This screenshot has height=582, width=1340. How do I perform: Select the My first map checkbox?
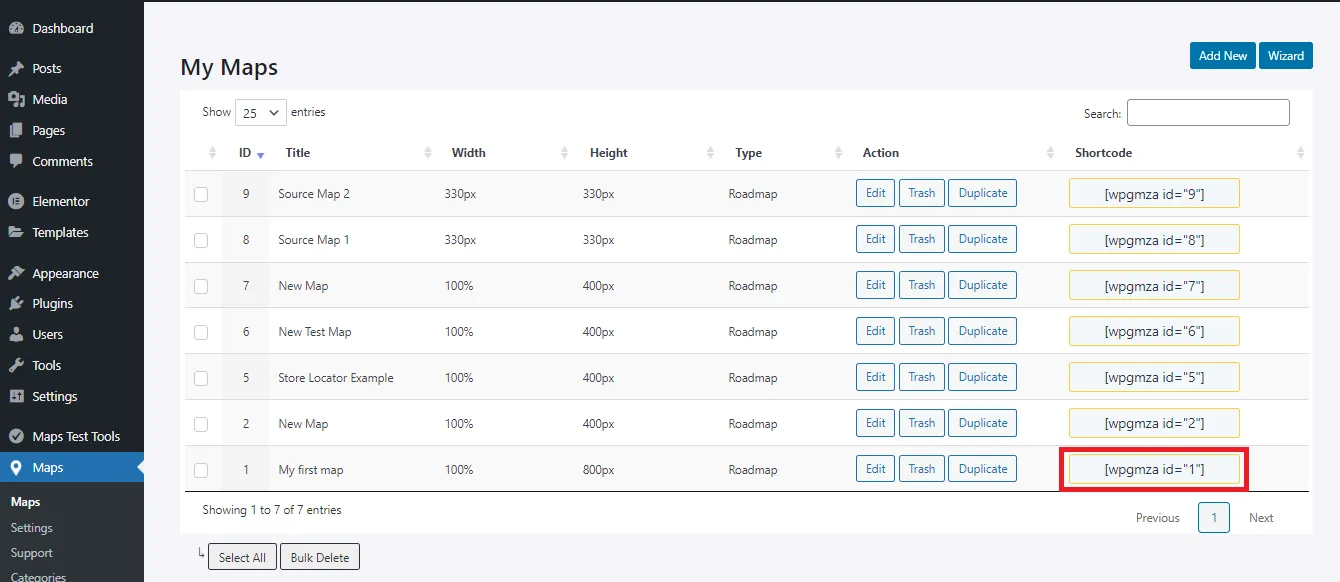coord(201,470)
